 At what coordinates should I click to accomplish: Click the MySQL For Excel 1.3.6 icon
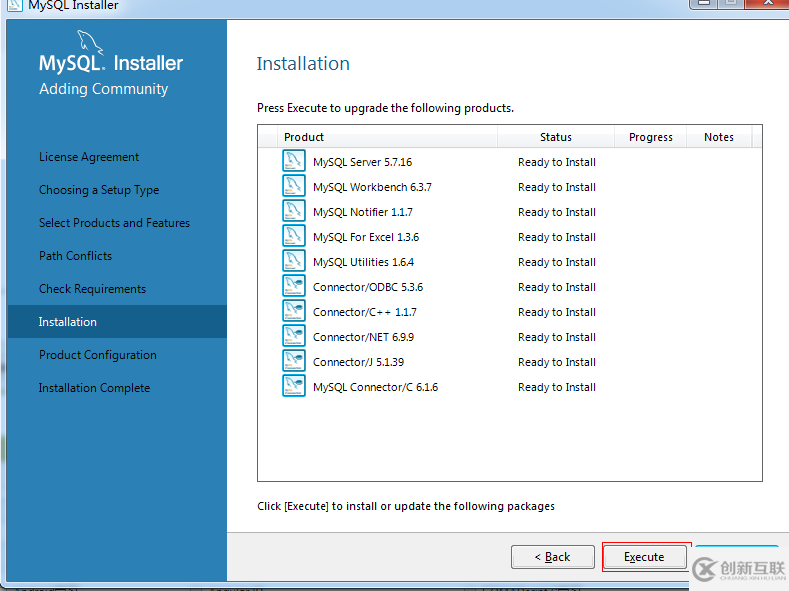tap(294, 236)
